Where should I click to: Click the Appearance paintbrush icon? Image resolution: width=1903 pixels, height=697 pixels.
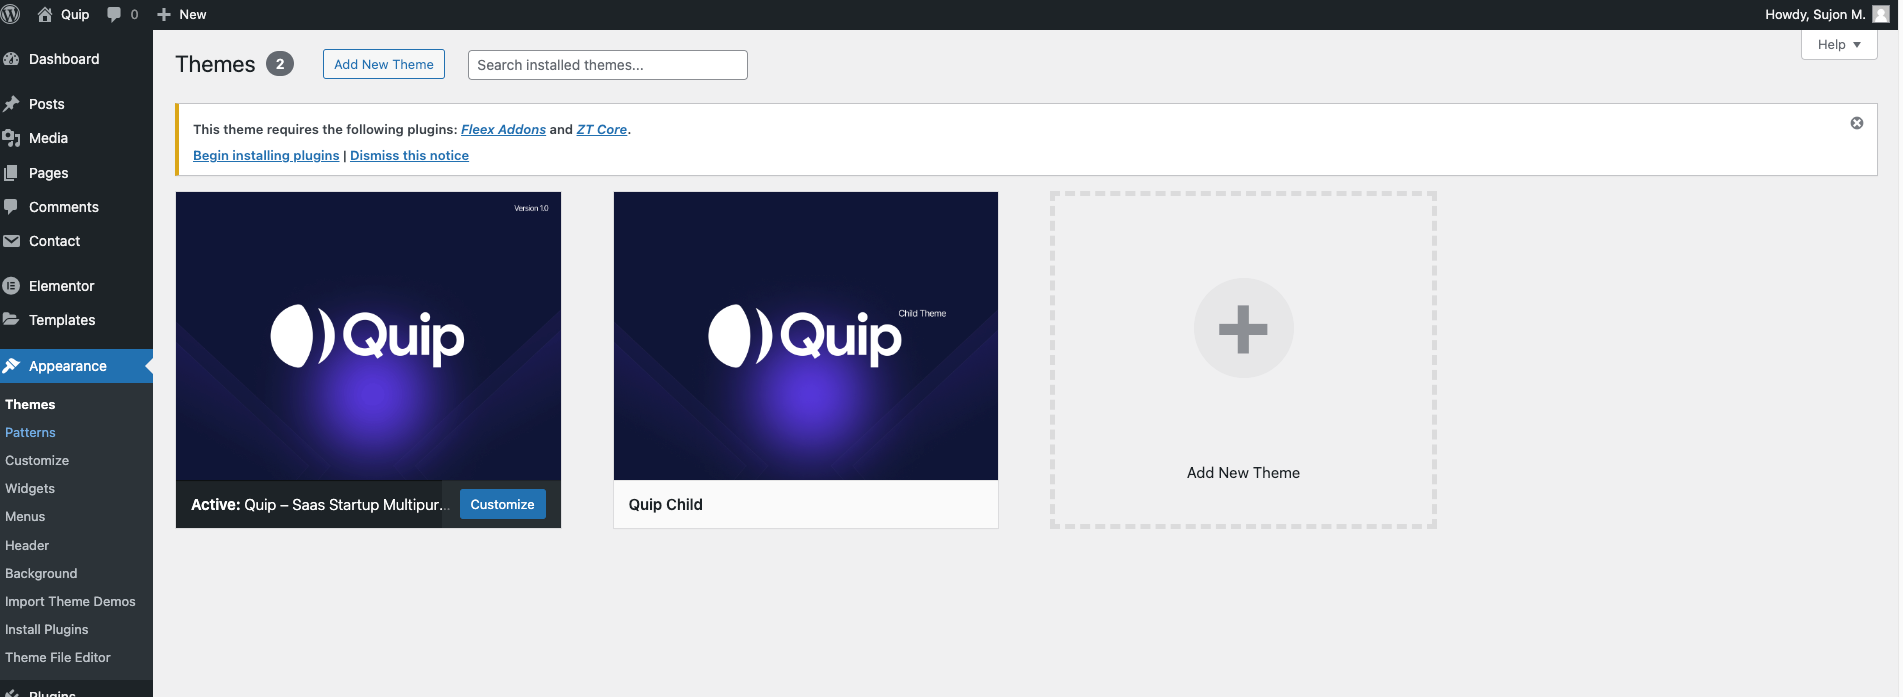(x=12, y=366)
